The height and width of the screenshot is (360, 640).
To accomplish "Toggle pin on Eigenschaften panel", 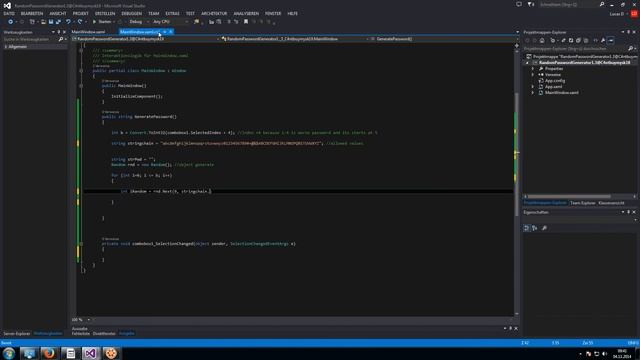I will pos(628,212).
